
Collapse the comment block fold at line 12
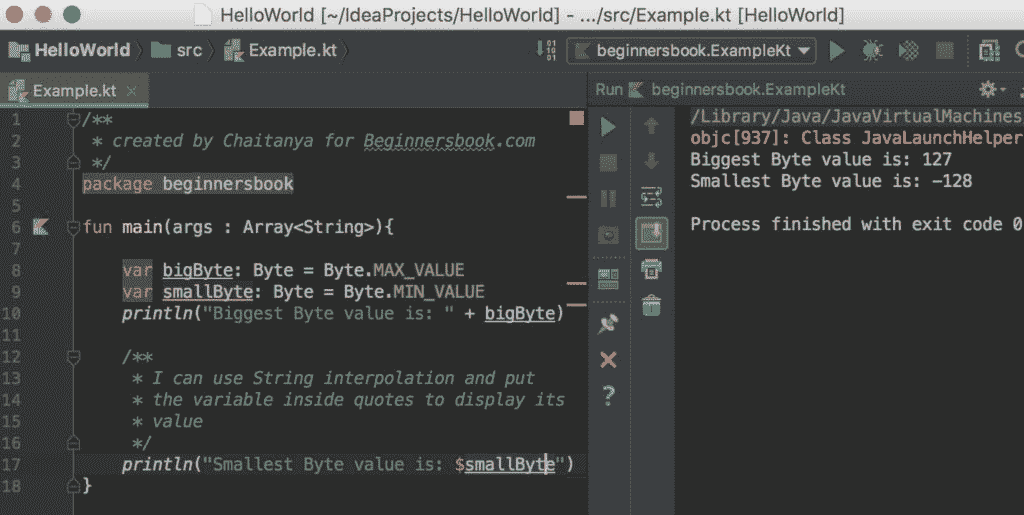pyautogui.click(x=73, y=357)
